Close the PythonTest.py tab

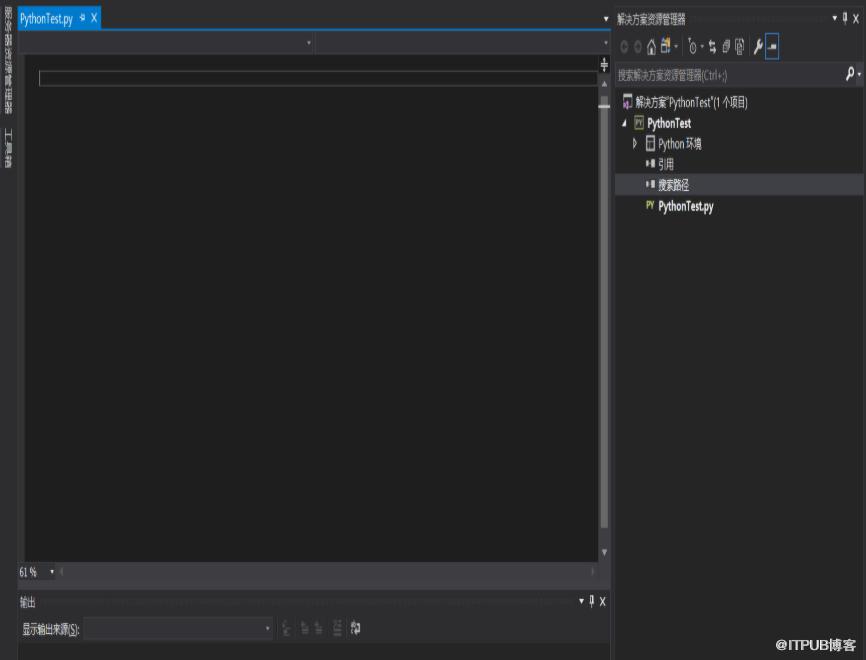pos(94,18)
